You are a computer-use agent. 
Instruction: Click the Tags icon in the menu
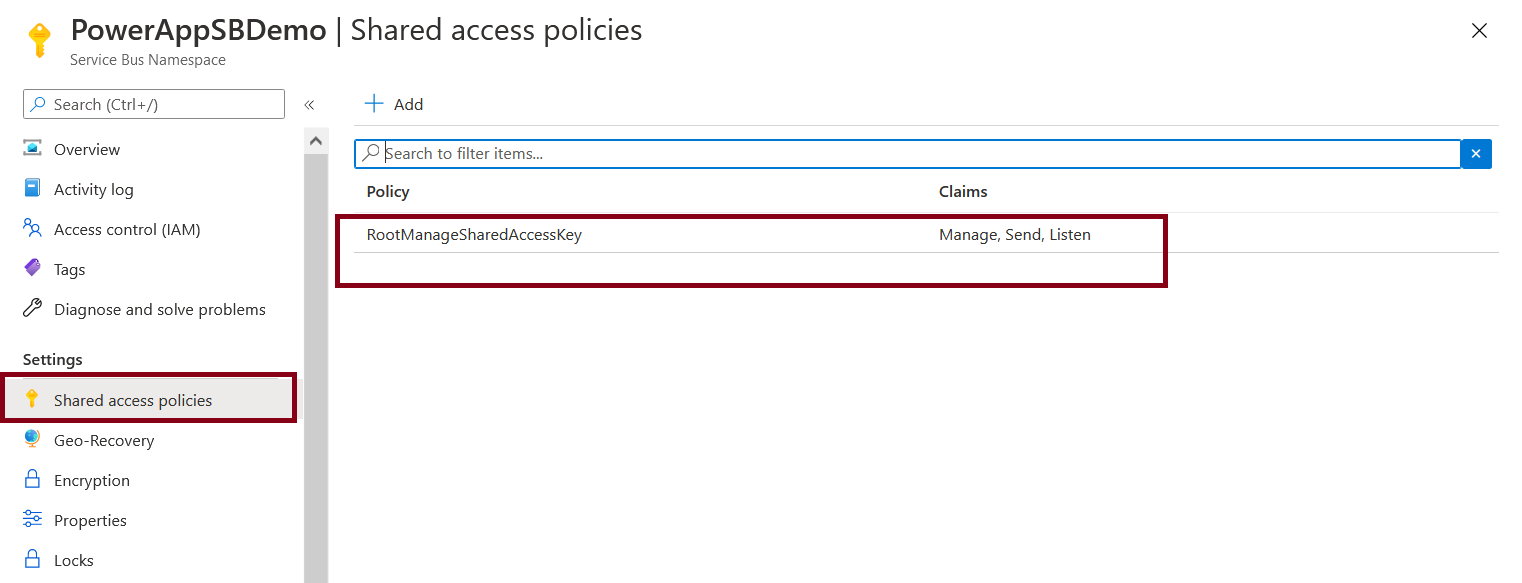point(33,268)
